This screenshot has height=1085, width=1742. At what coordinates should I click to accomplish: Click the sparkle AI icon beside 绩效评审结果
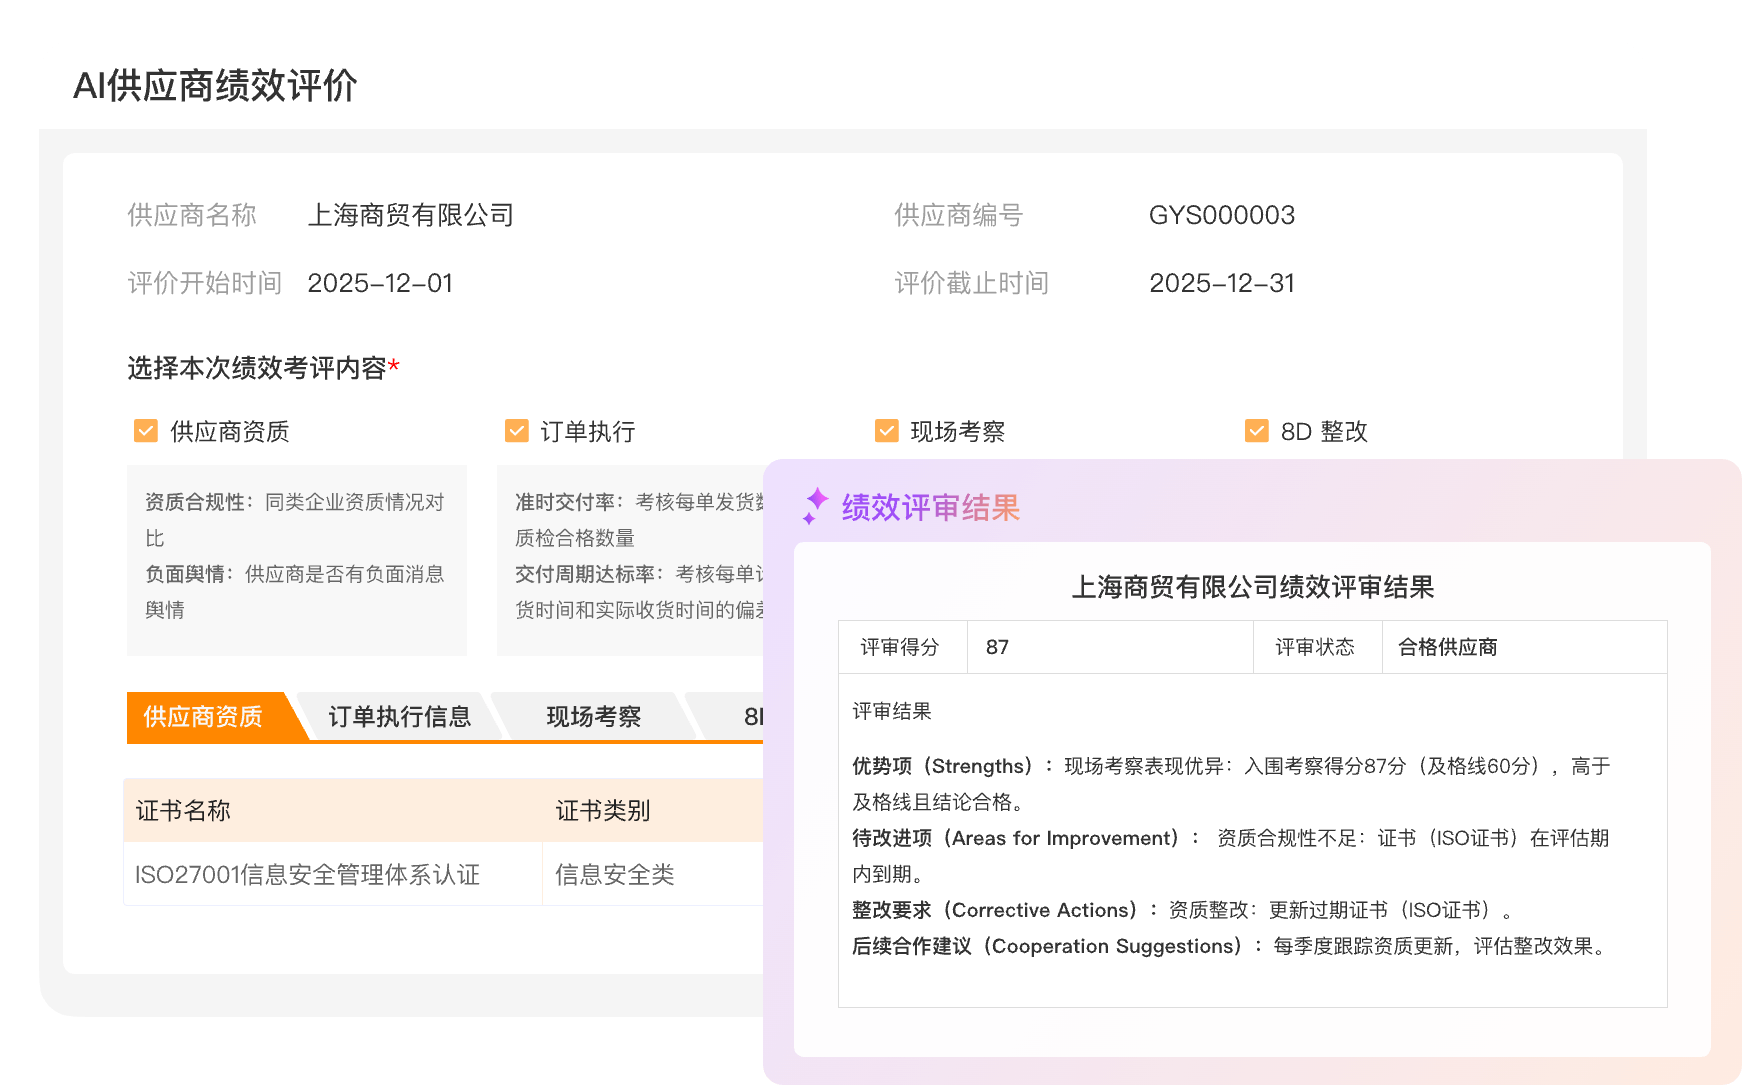tap(816, 506)
